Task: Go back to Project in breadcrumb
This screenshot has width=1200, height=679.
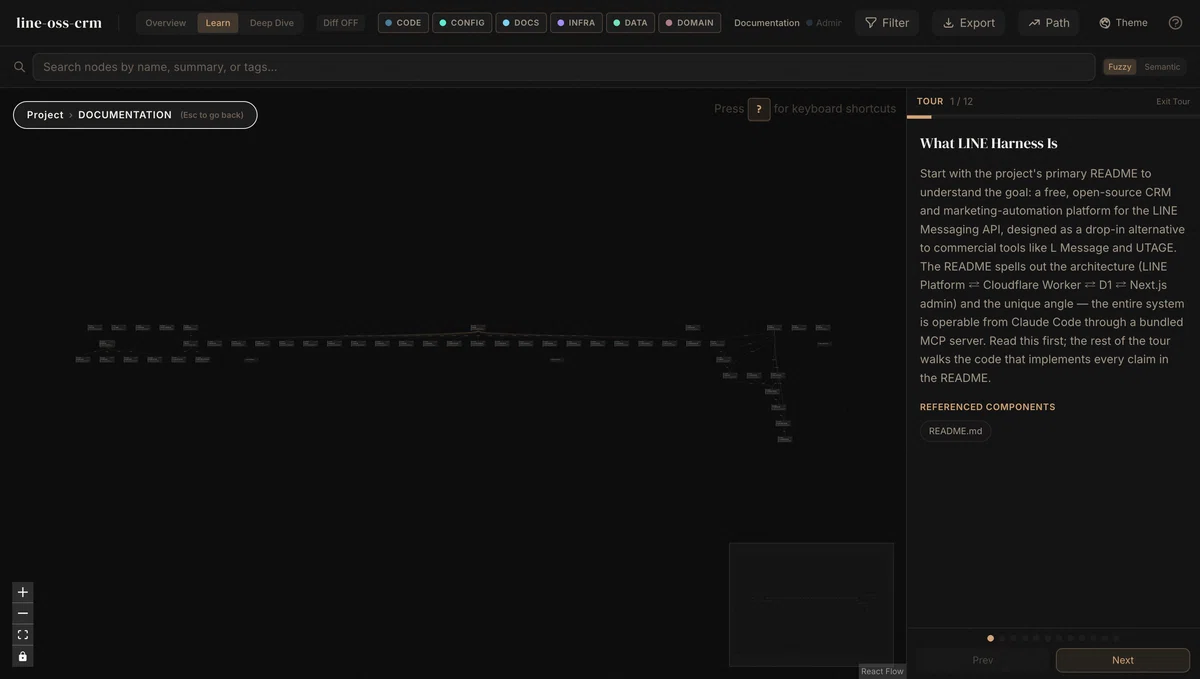Action: pyautogui.click(x=45, y=115)
